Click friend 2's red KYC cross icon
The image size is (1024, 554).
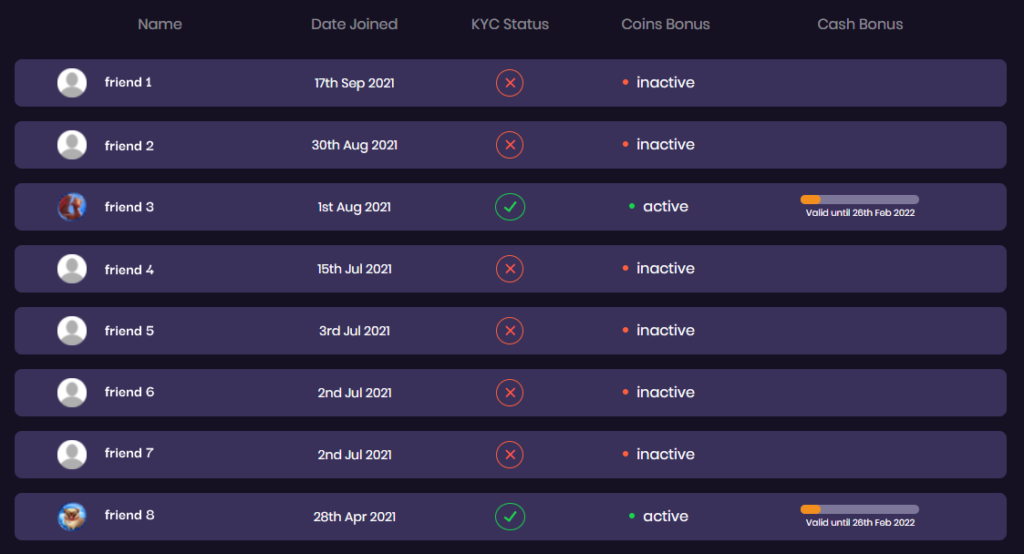coord(509,145)
